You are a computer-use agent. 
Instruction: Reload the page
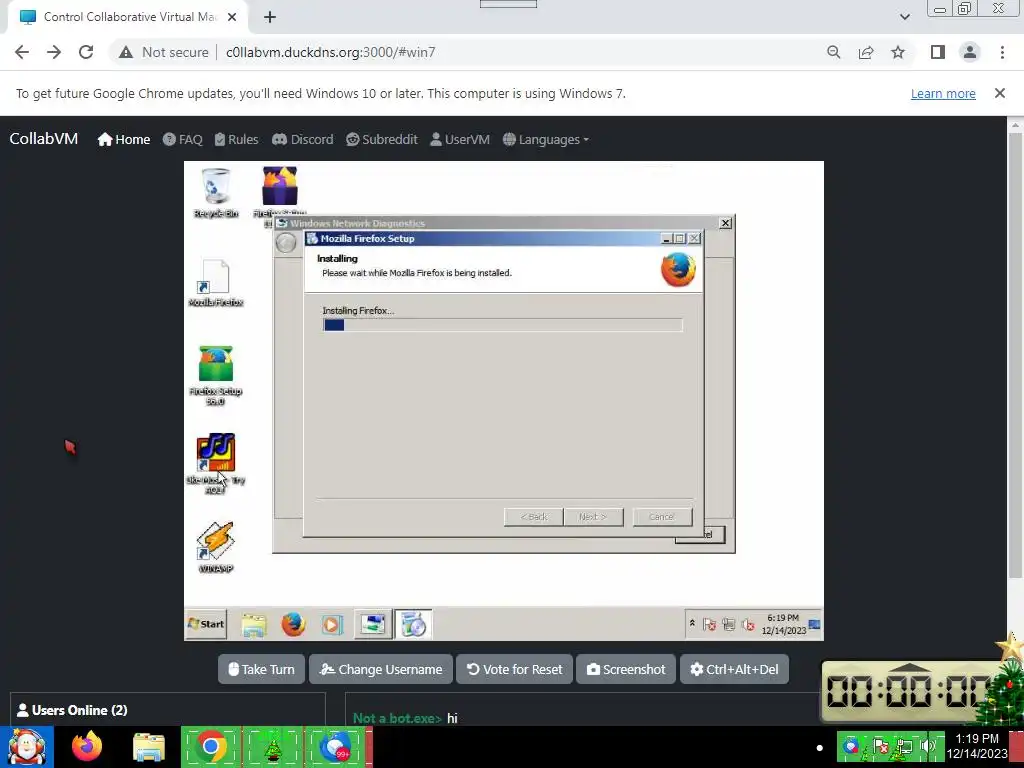(x=86, y=52)
